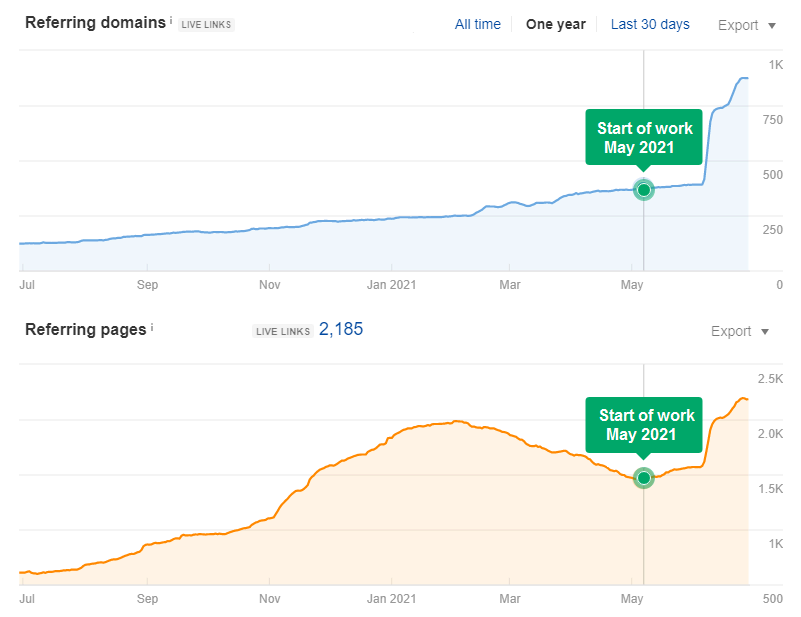Click info icon beside Referring pages title

[153, 327]
